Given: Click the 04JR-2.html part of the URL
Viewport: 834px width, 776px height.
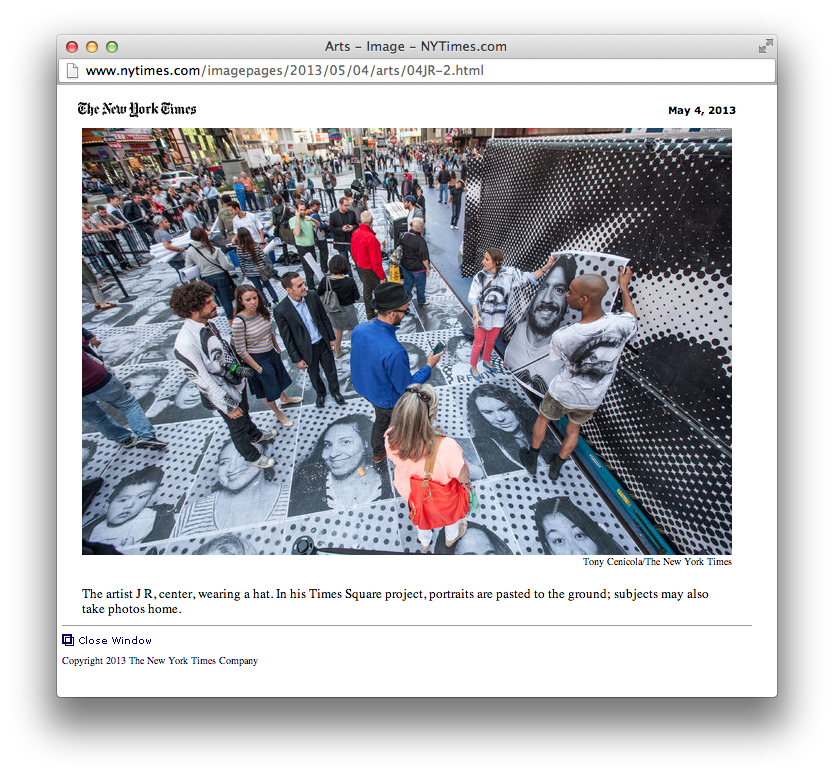Looking at the screenshot, I should [445, 71].
